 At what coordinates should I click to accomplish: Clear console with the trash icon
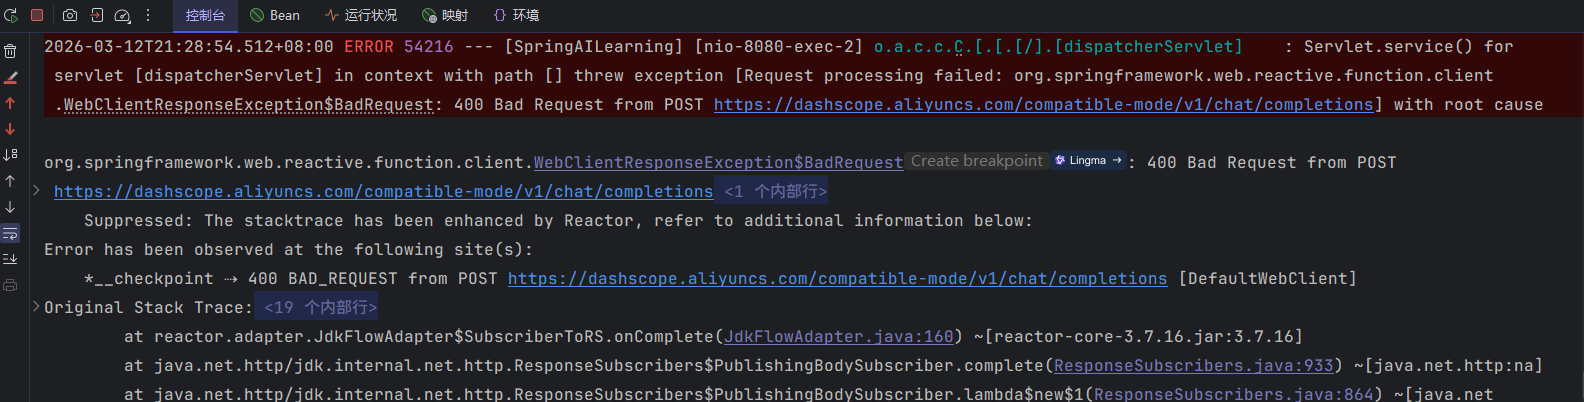(x=10, y=51)
